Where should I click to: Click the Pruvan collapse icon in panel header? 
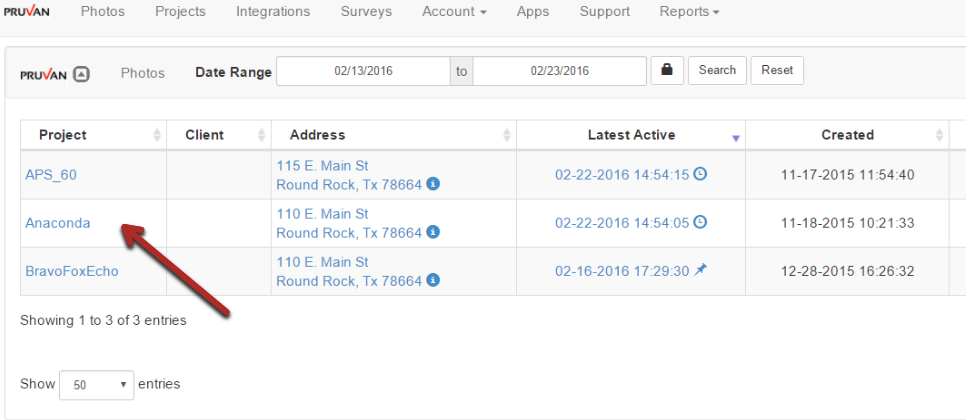pos(82,73)
